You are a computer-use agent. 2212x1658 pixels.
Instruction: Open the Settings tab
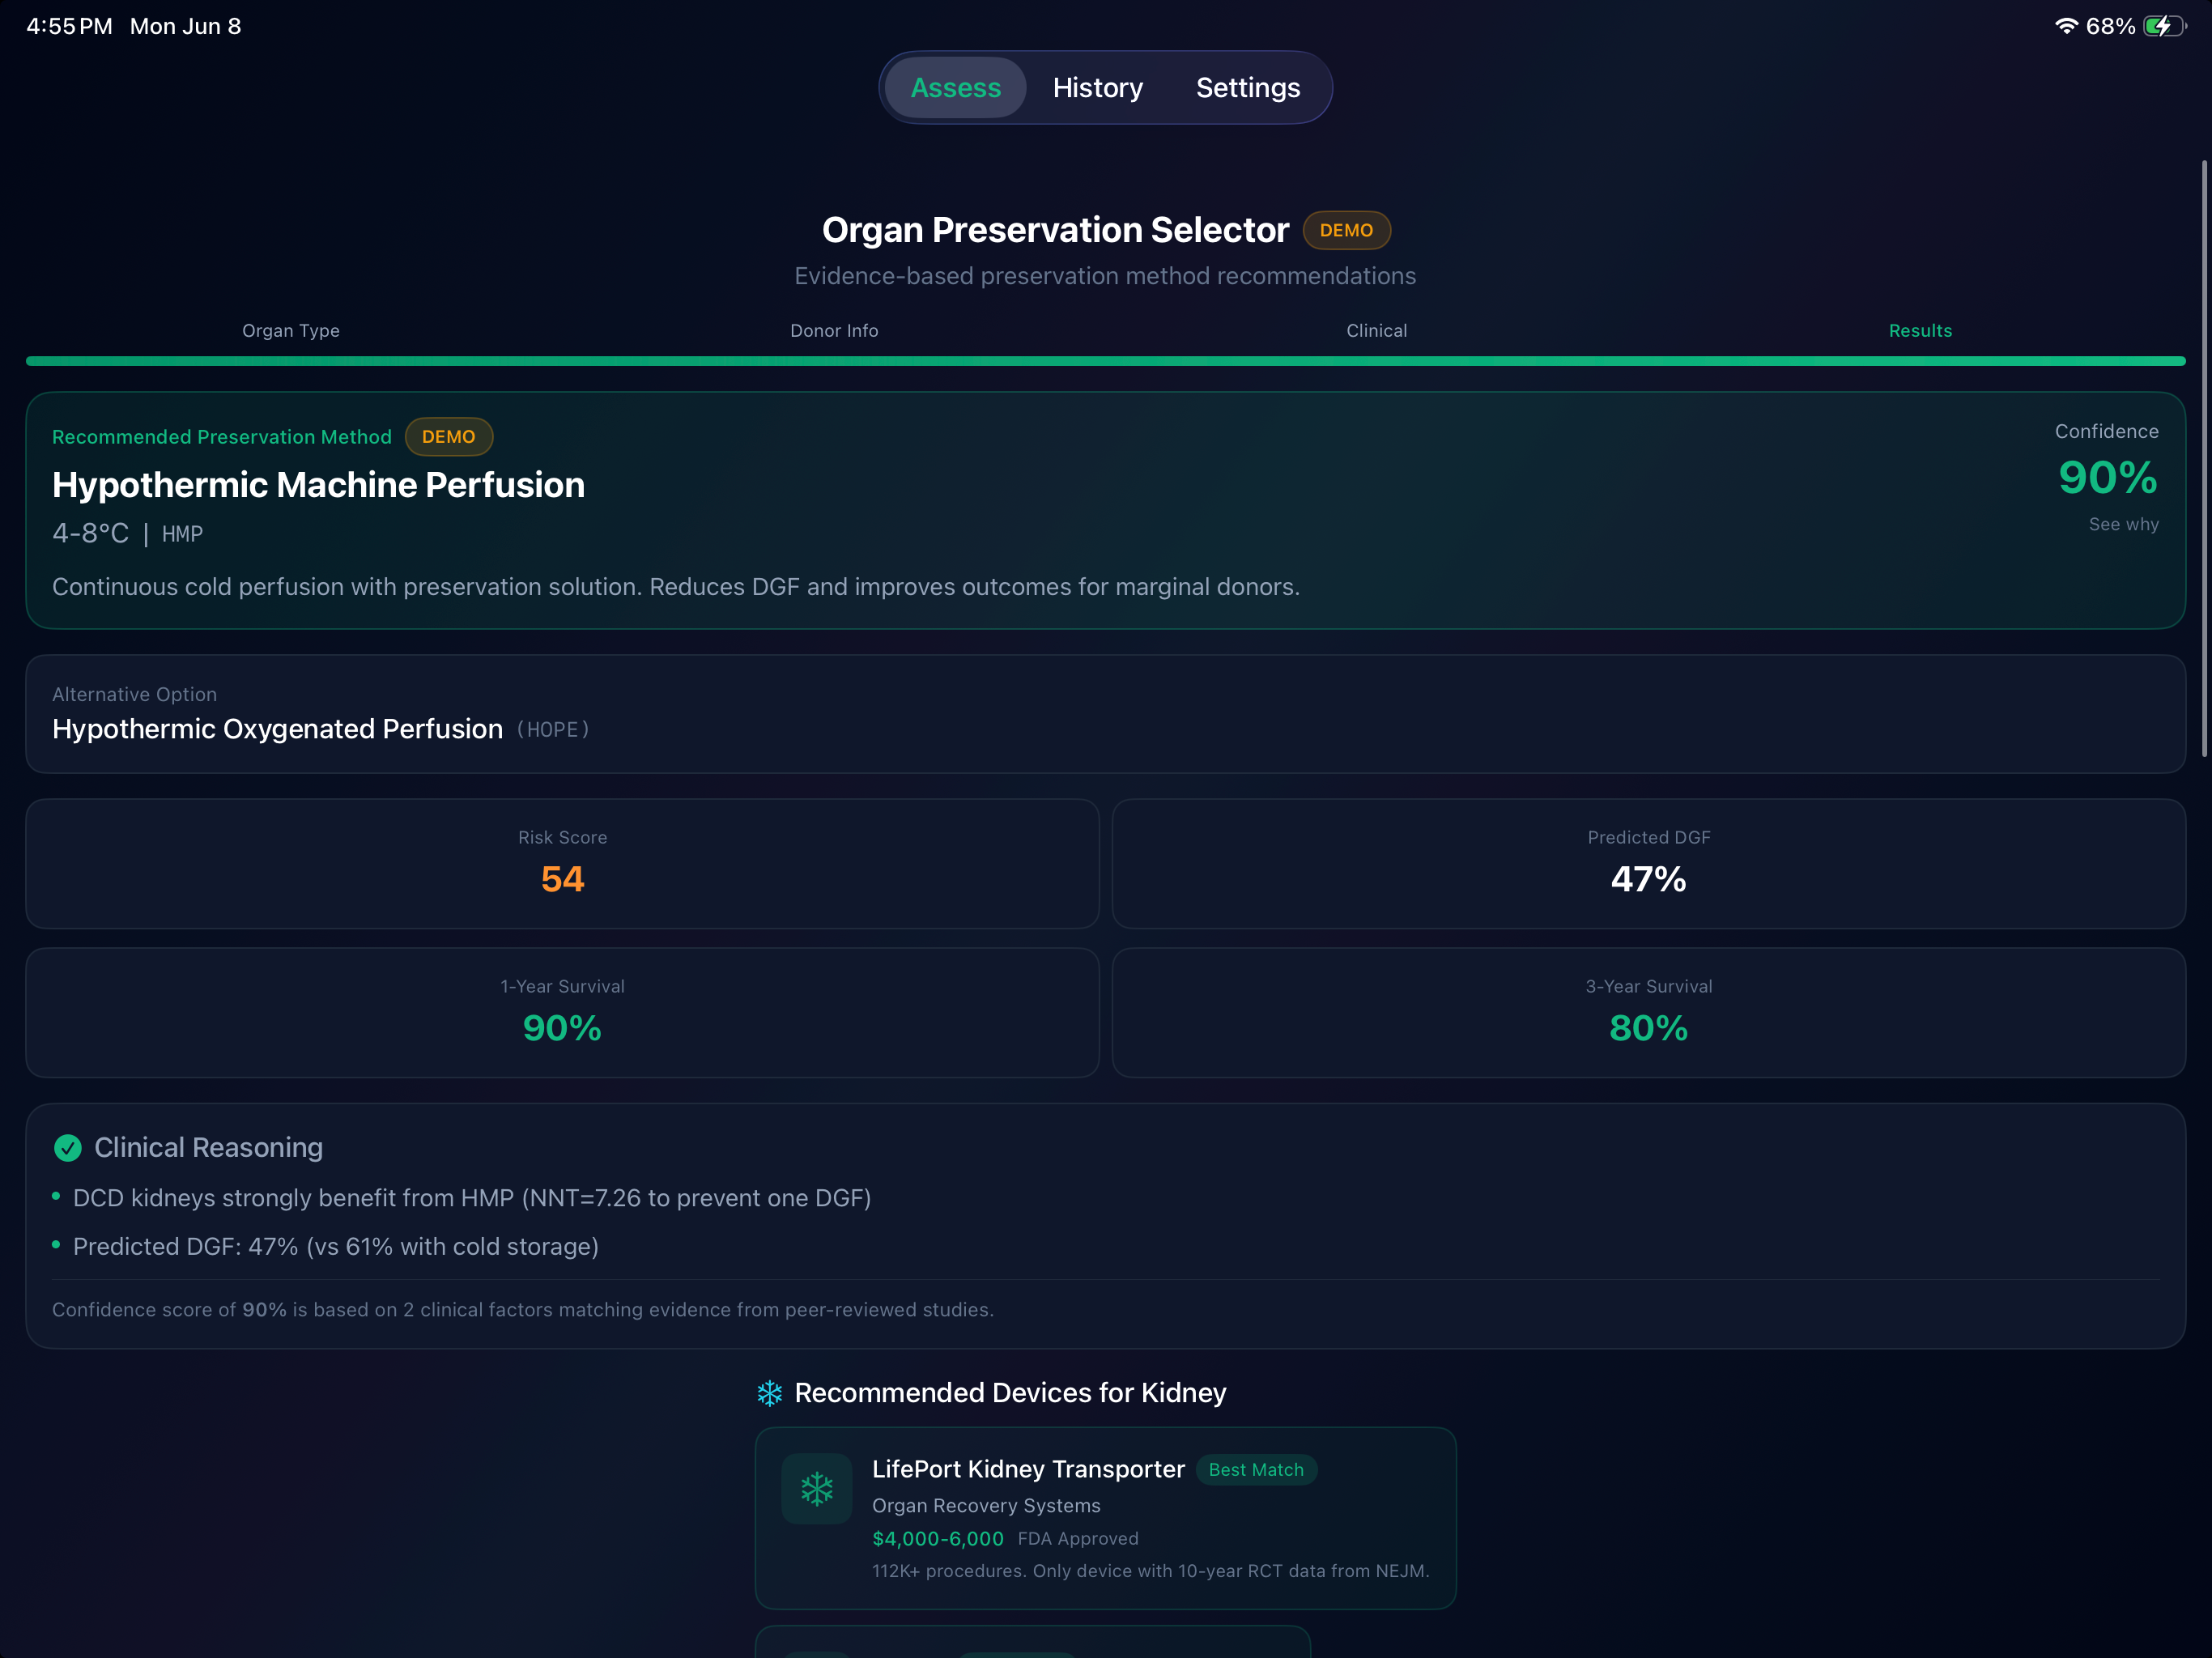point(1248,88)
